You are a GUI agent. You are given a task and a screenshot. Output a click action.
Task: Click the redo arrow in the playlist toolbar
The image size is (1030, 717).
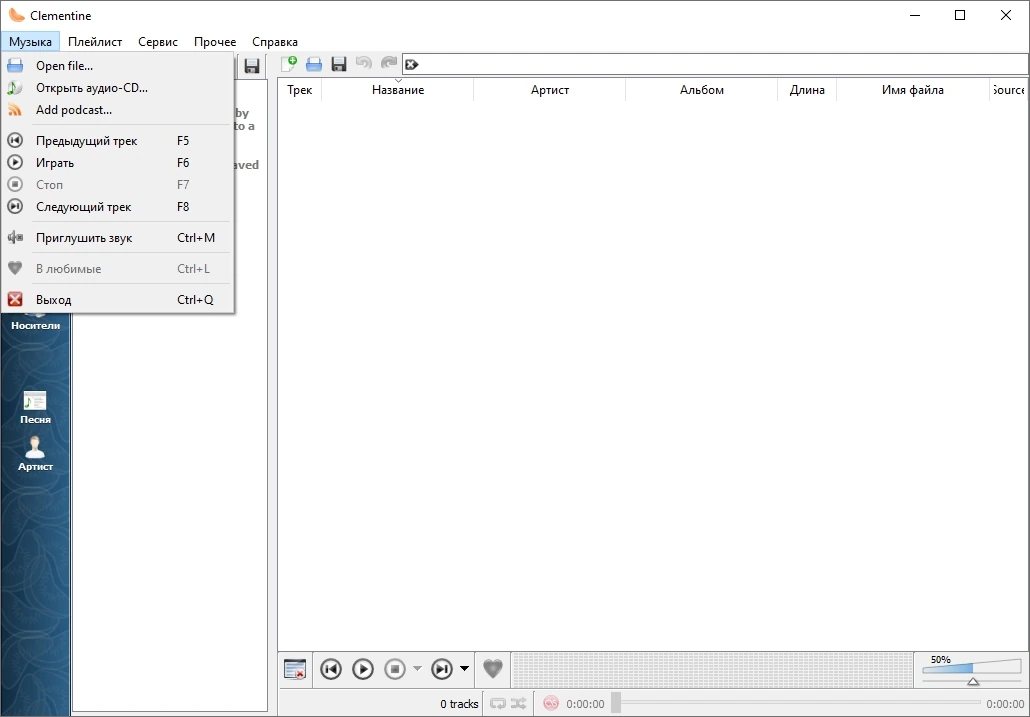point(389,63)
